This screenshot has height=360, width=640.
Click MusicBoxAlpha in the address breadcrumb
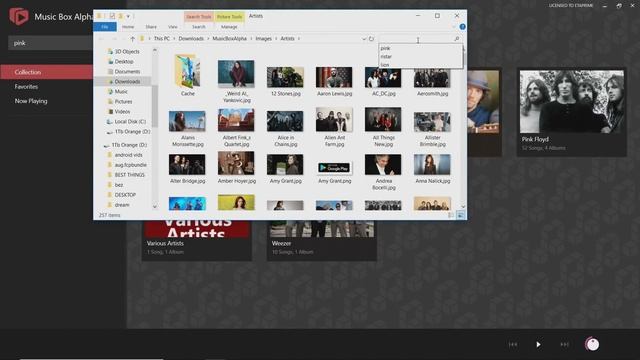[229, 38]
